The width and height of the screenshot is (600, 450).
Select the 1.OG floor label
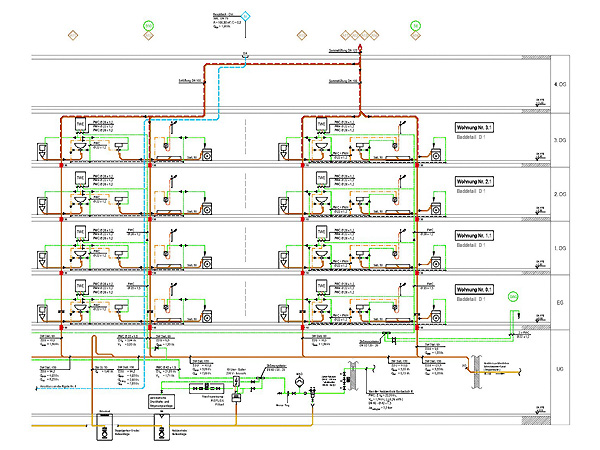[560, 248]
